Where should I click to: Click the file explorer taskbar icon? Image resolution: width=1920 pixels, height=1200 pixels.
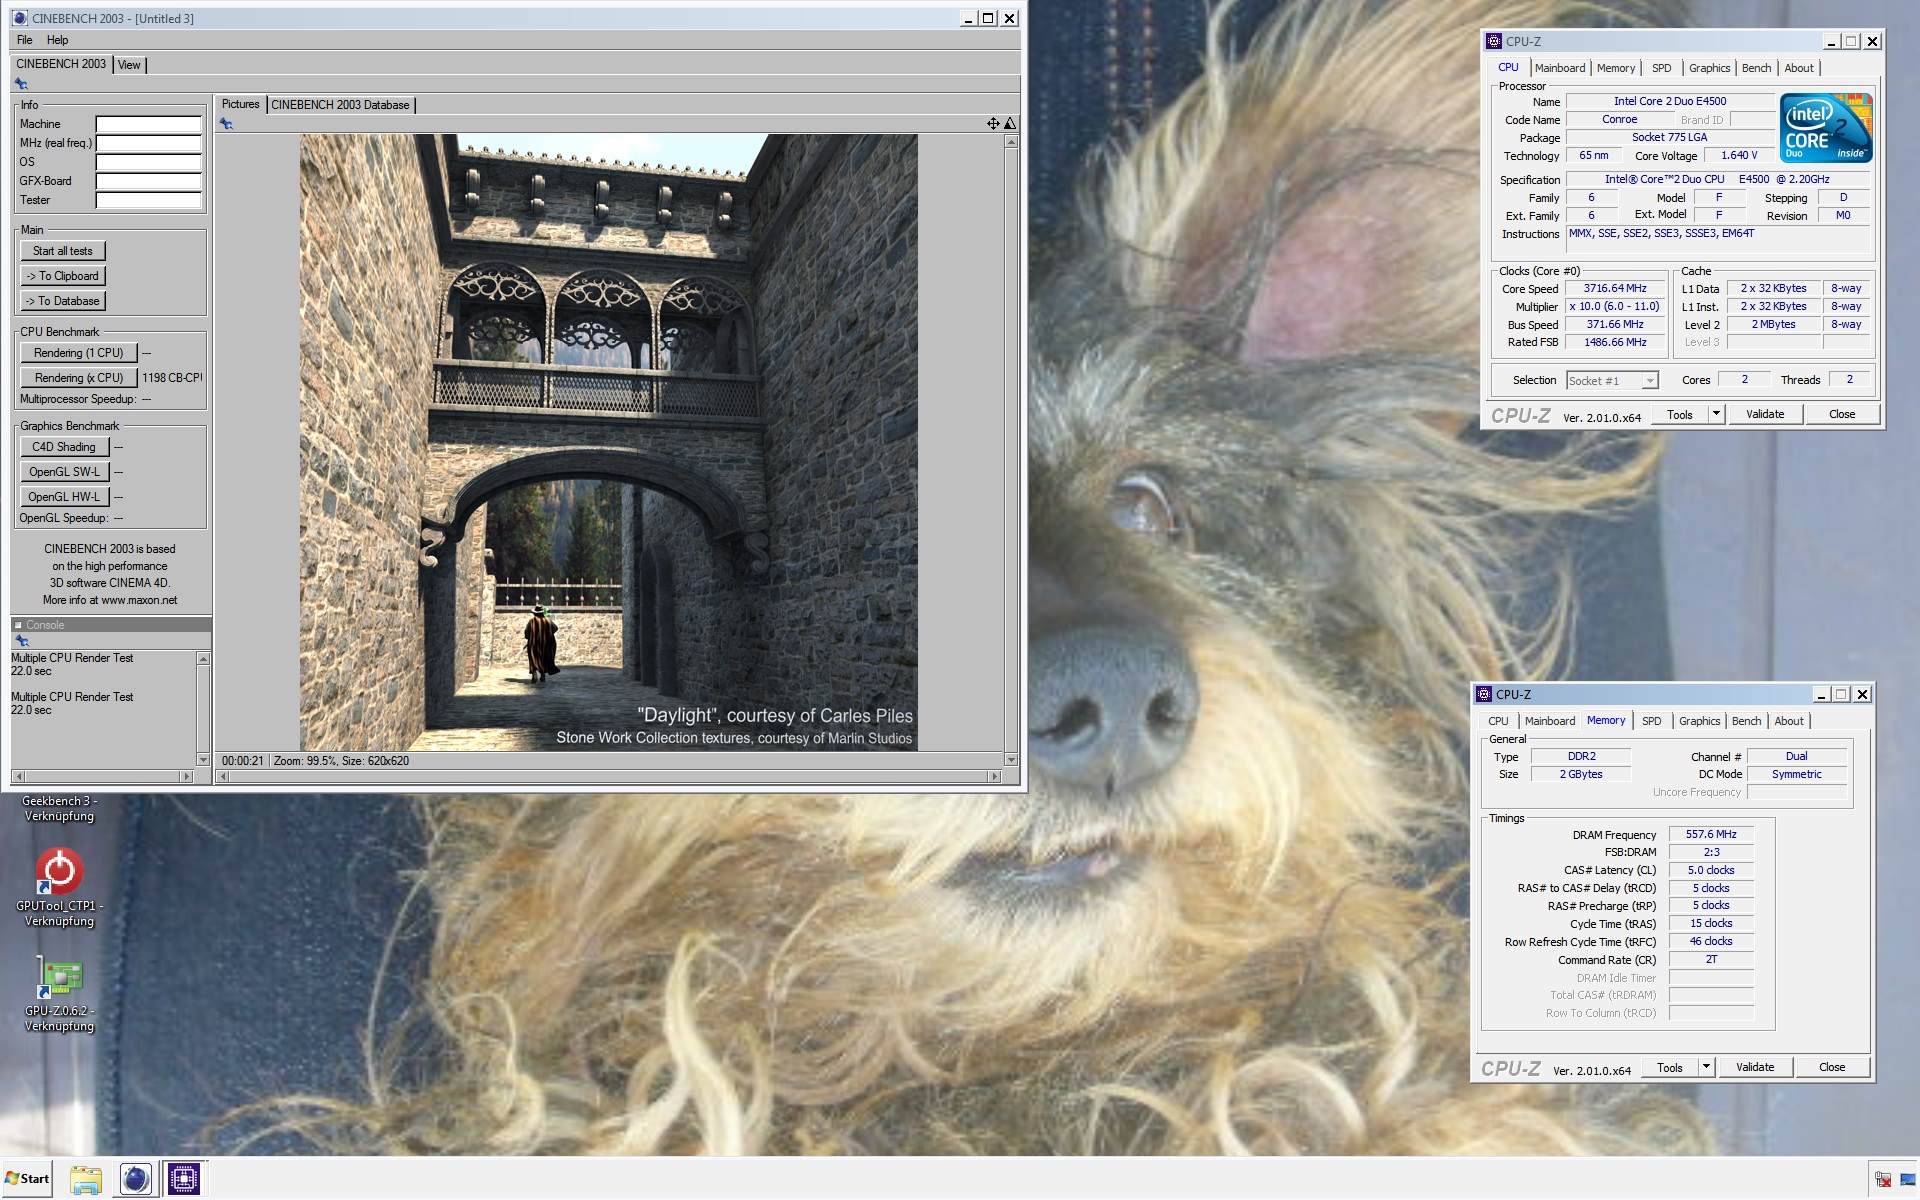[x=86, y=1179]
